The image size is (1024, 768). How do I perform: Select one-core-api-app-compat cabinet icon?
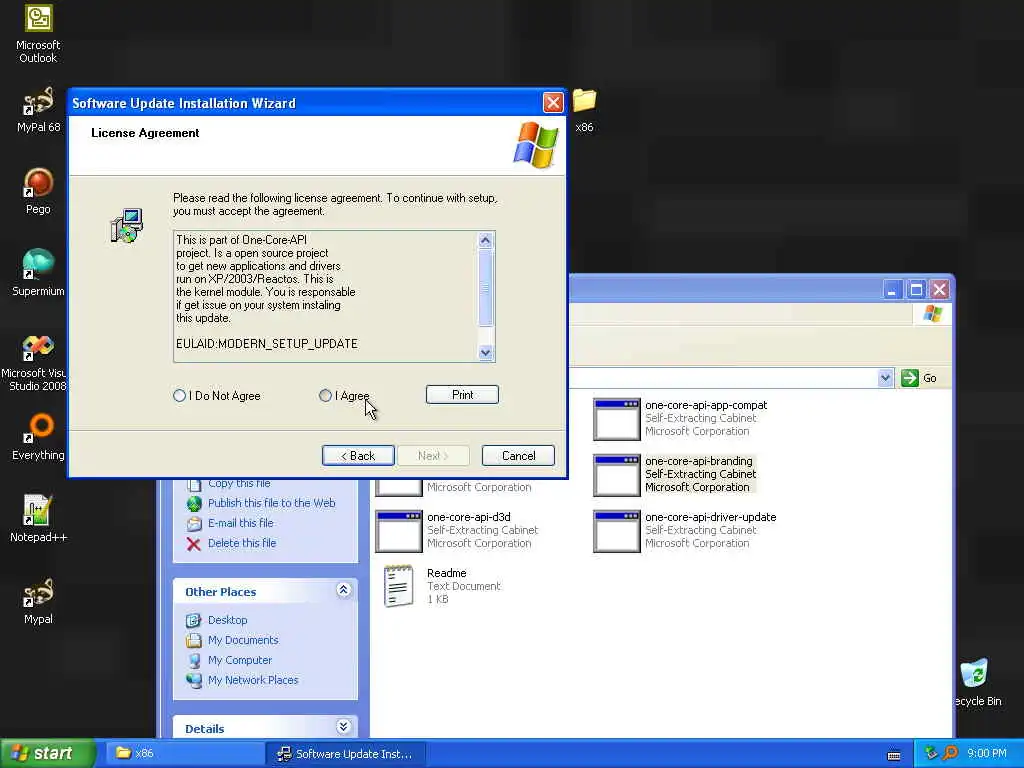click(x=616, y=419)
